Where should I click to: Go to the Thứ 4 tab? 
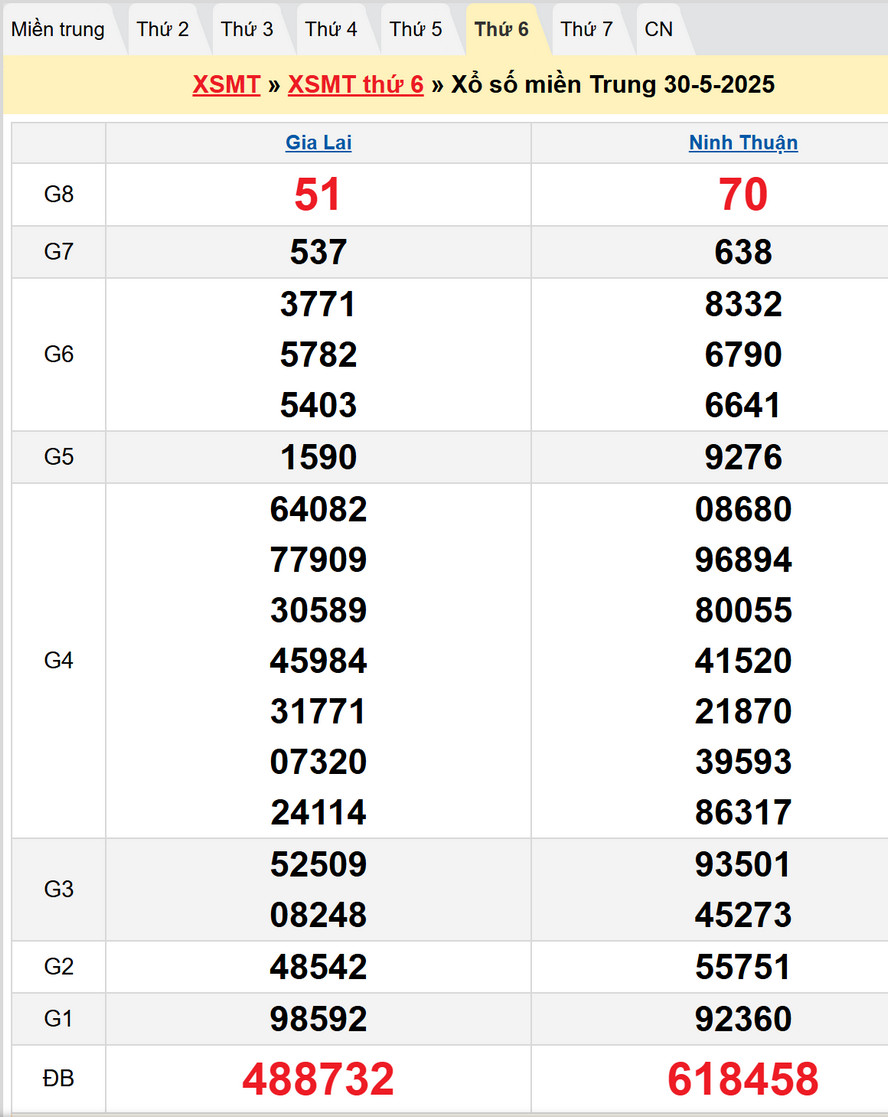[331, 29]
